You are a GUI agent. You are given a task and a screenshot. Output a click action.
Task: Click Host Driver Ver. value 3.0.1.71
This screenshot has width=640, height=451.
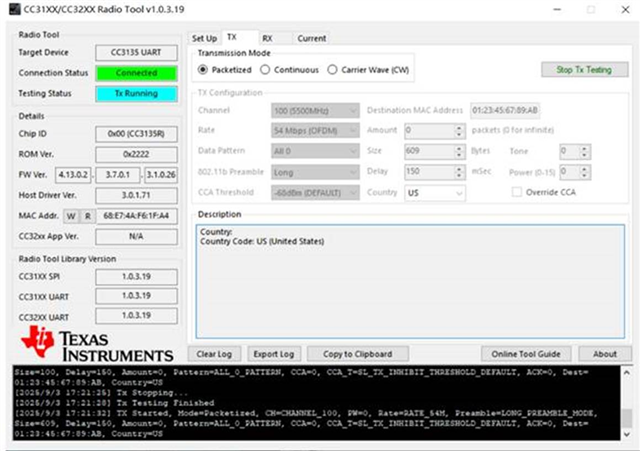136,195
